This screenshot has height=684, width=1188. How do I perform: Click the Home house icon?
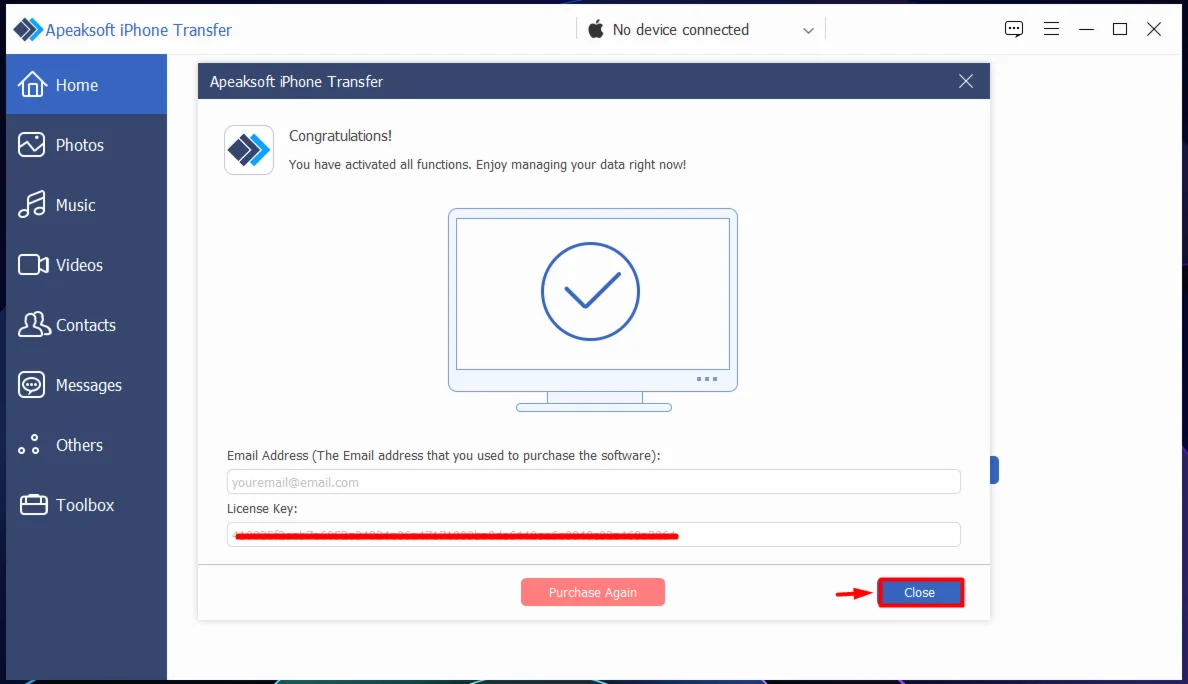[32, 84]
